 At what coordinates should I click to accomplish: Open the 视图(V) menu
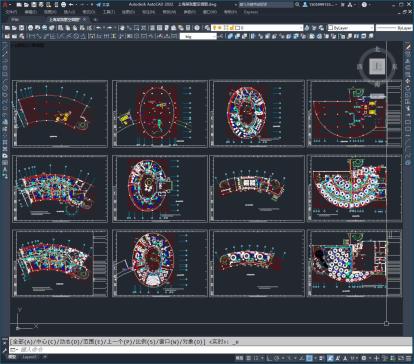[50, 12]
